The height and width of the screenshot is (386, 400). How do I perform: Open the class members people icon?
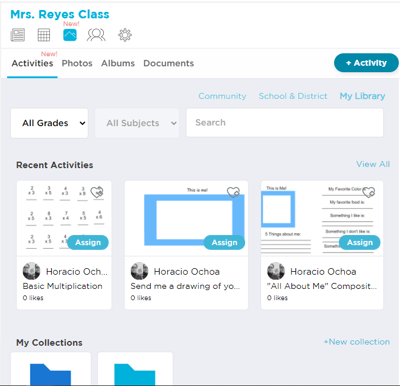coord(96,35)
